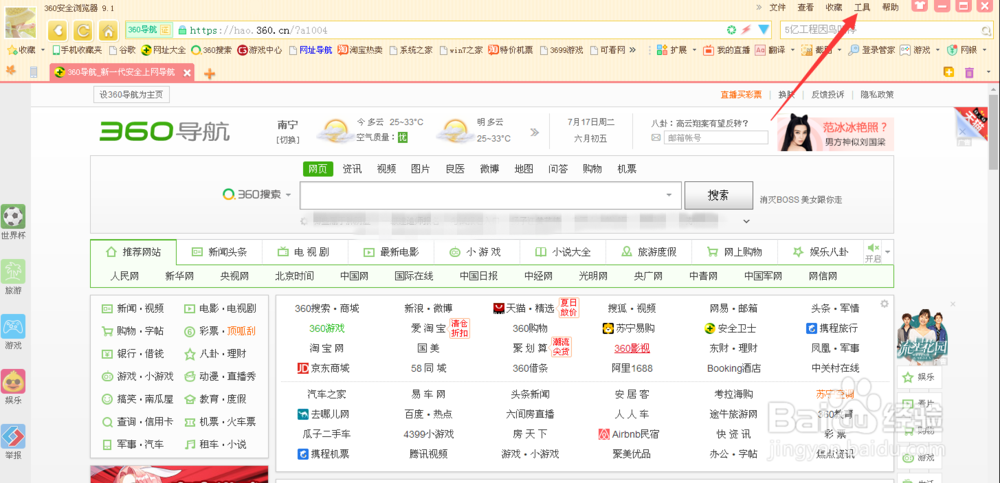Screen dimensions: 1000x483
Task: Click the green secure lock icon in address bar
Action: (182, 30)
